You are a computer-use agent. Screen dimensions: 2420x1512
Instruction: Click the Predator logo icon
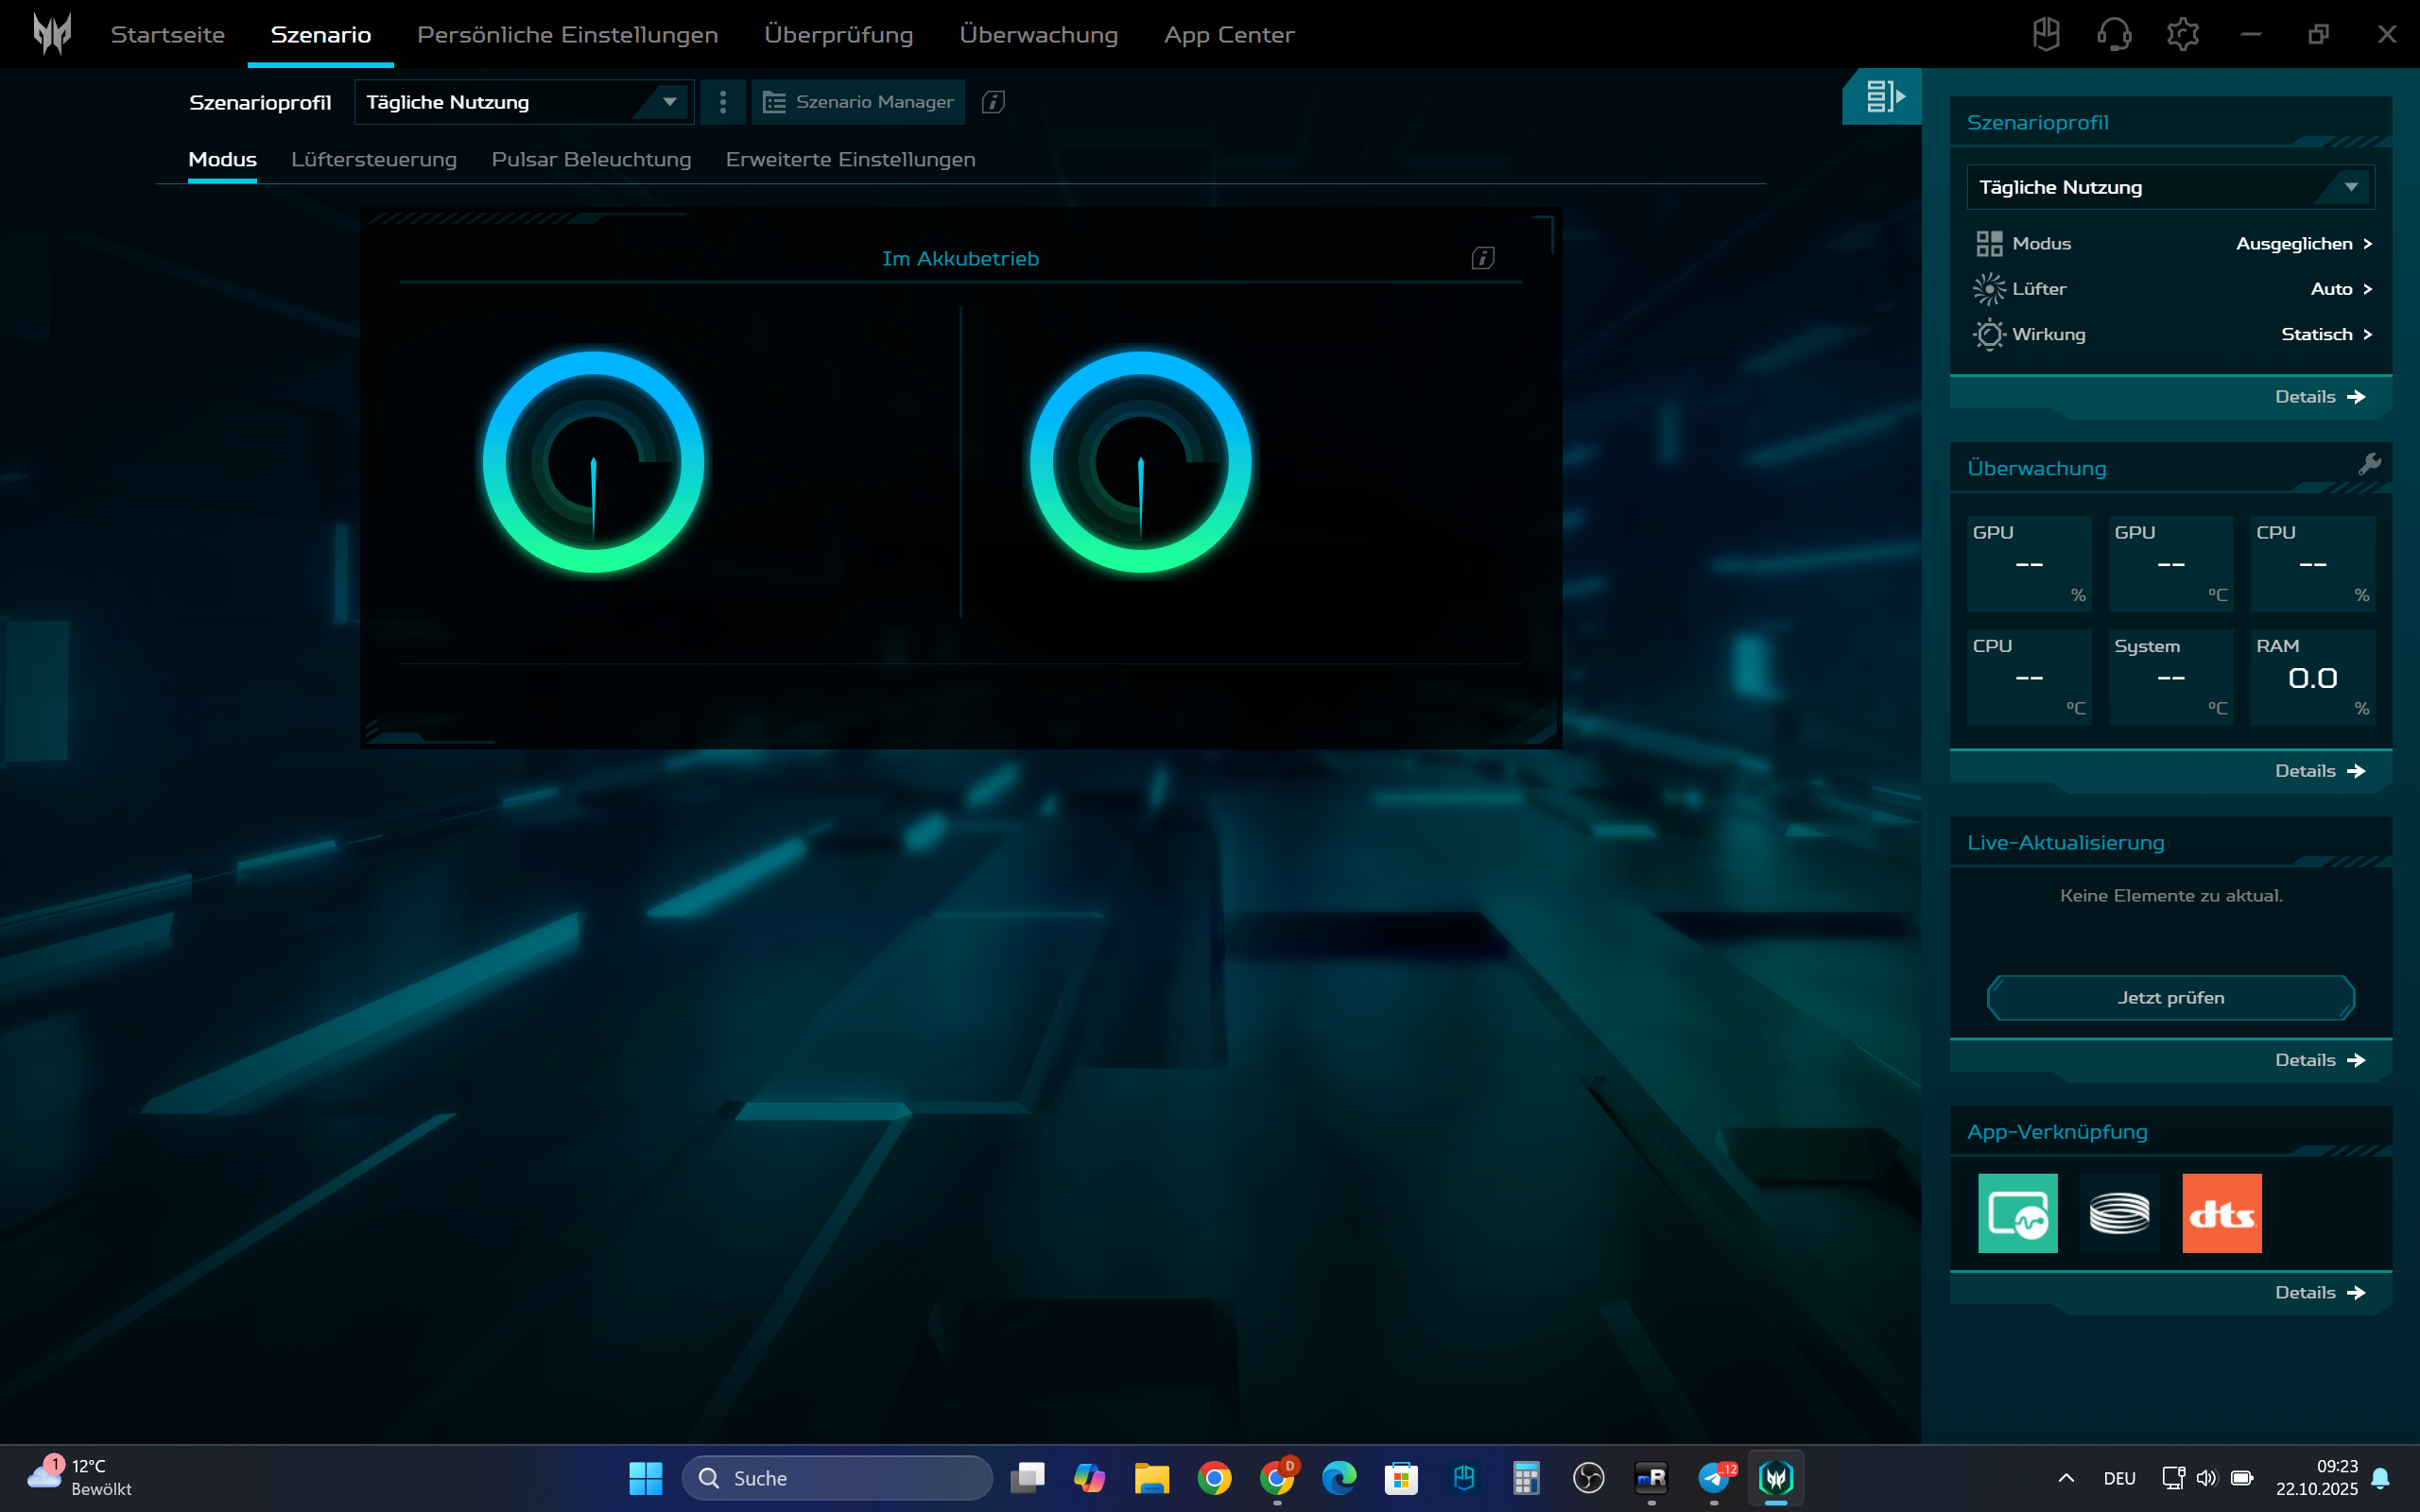click(52, 34)
